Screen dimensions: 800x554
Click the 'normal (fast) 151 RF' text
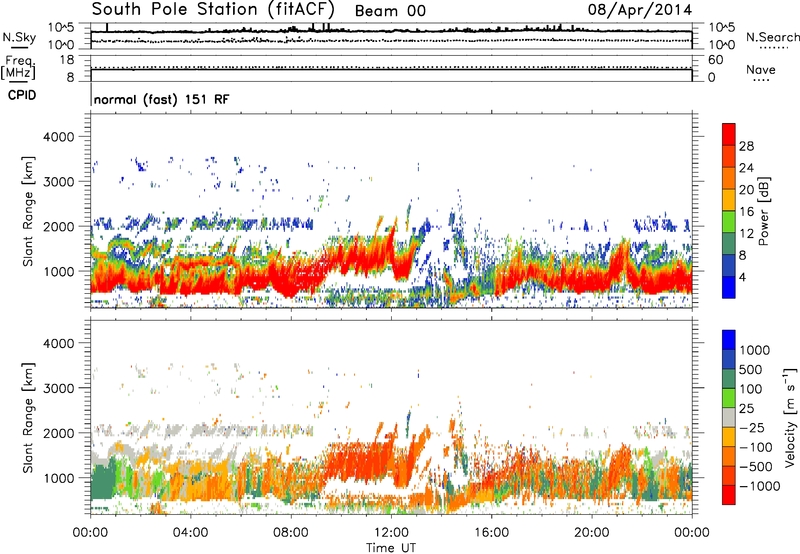pos(162,99)
